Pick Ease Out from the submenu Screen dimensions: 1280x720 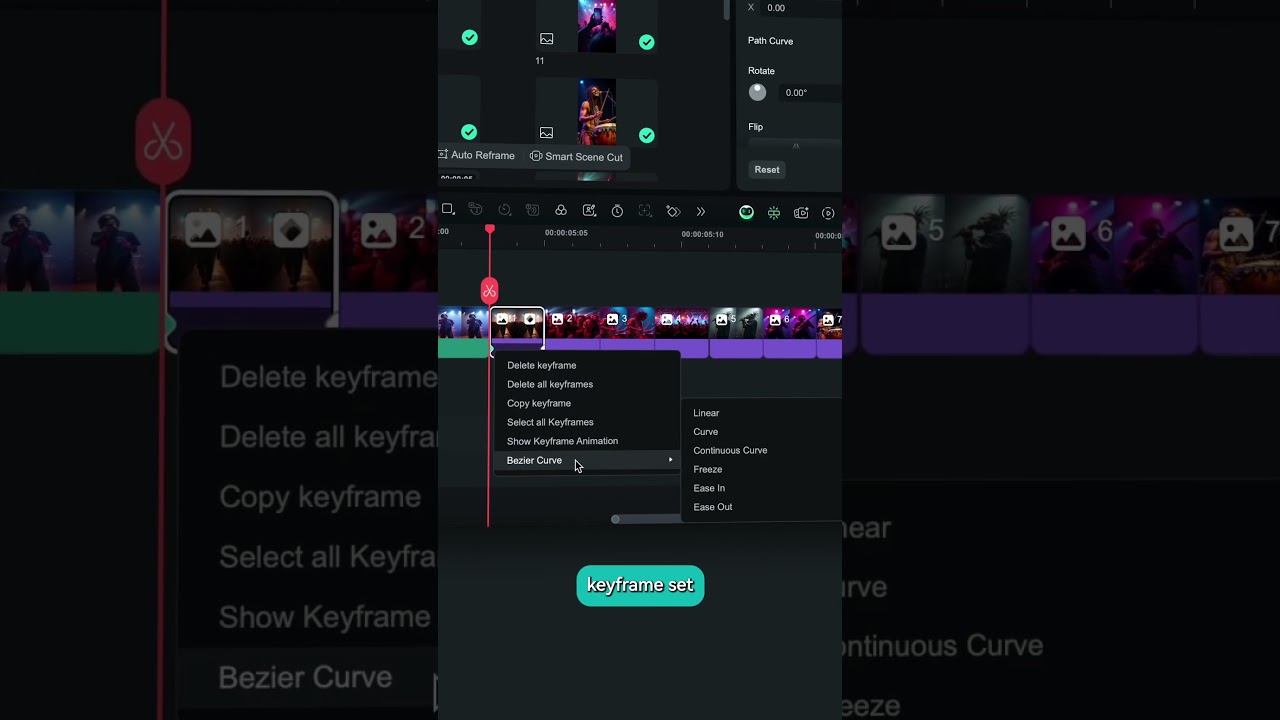click(713, 507)
